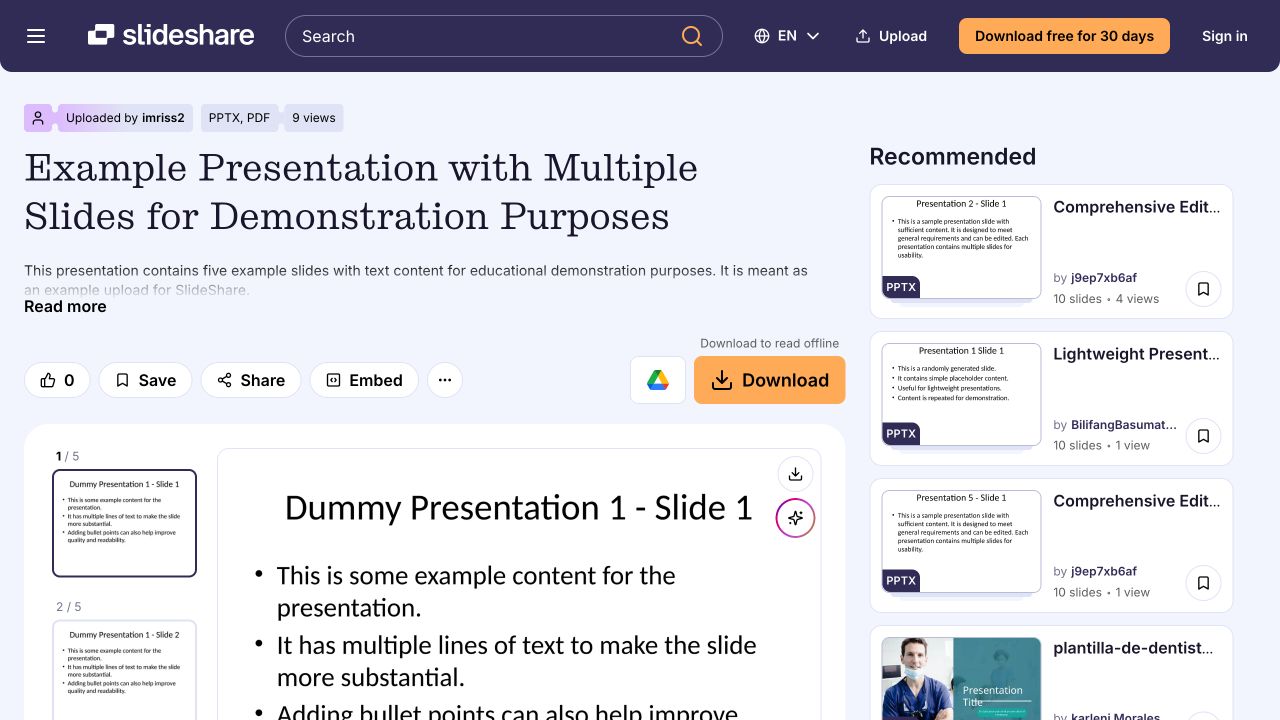Click the 9 views label

[314, 118]
